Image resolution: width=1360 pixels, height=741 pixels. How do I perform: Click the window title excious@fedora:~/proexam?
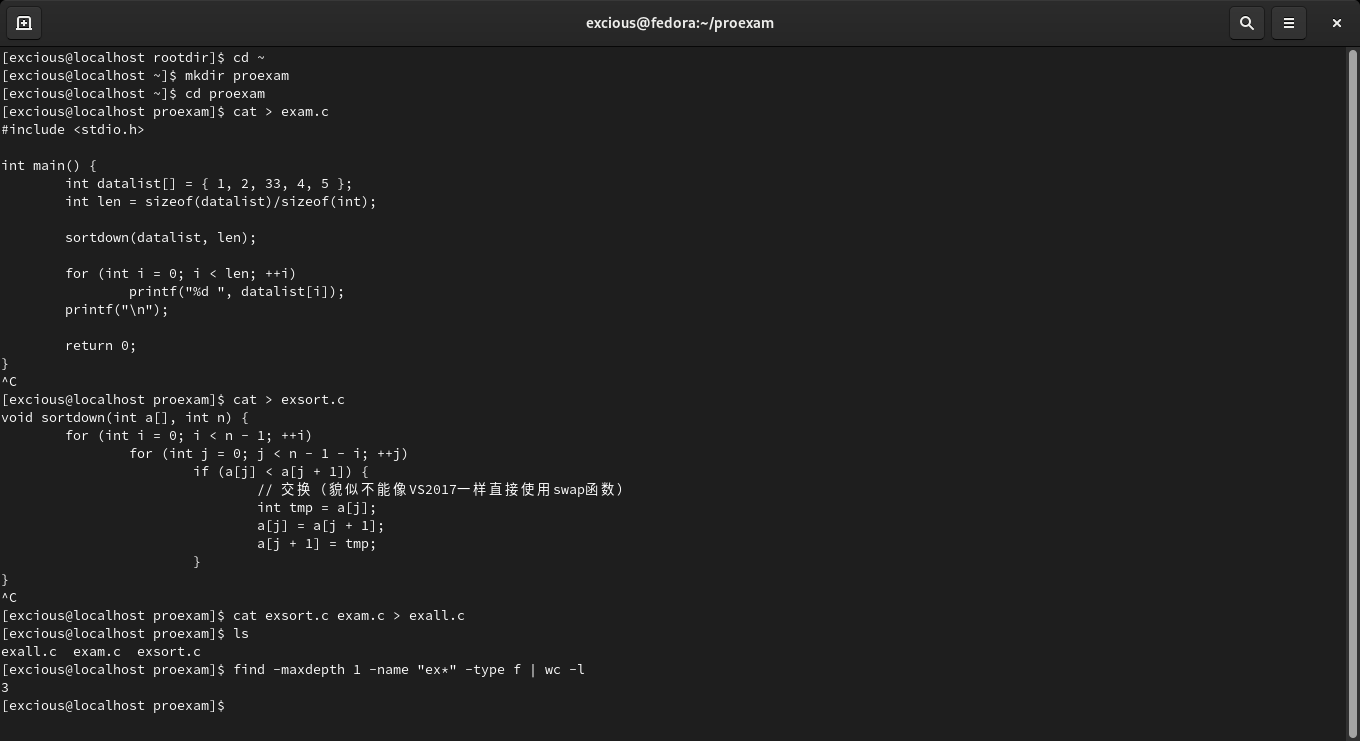(680, 23)
